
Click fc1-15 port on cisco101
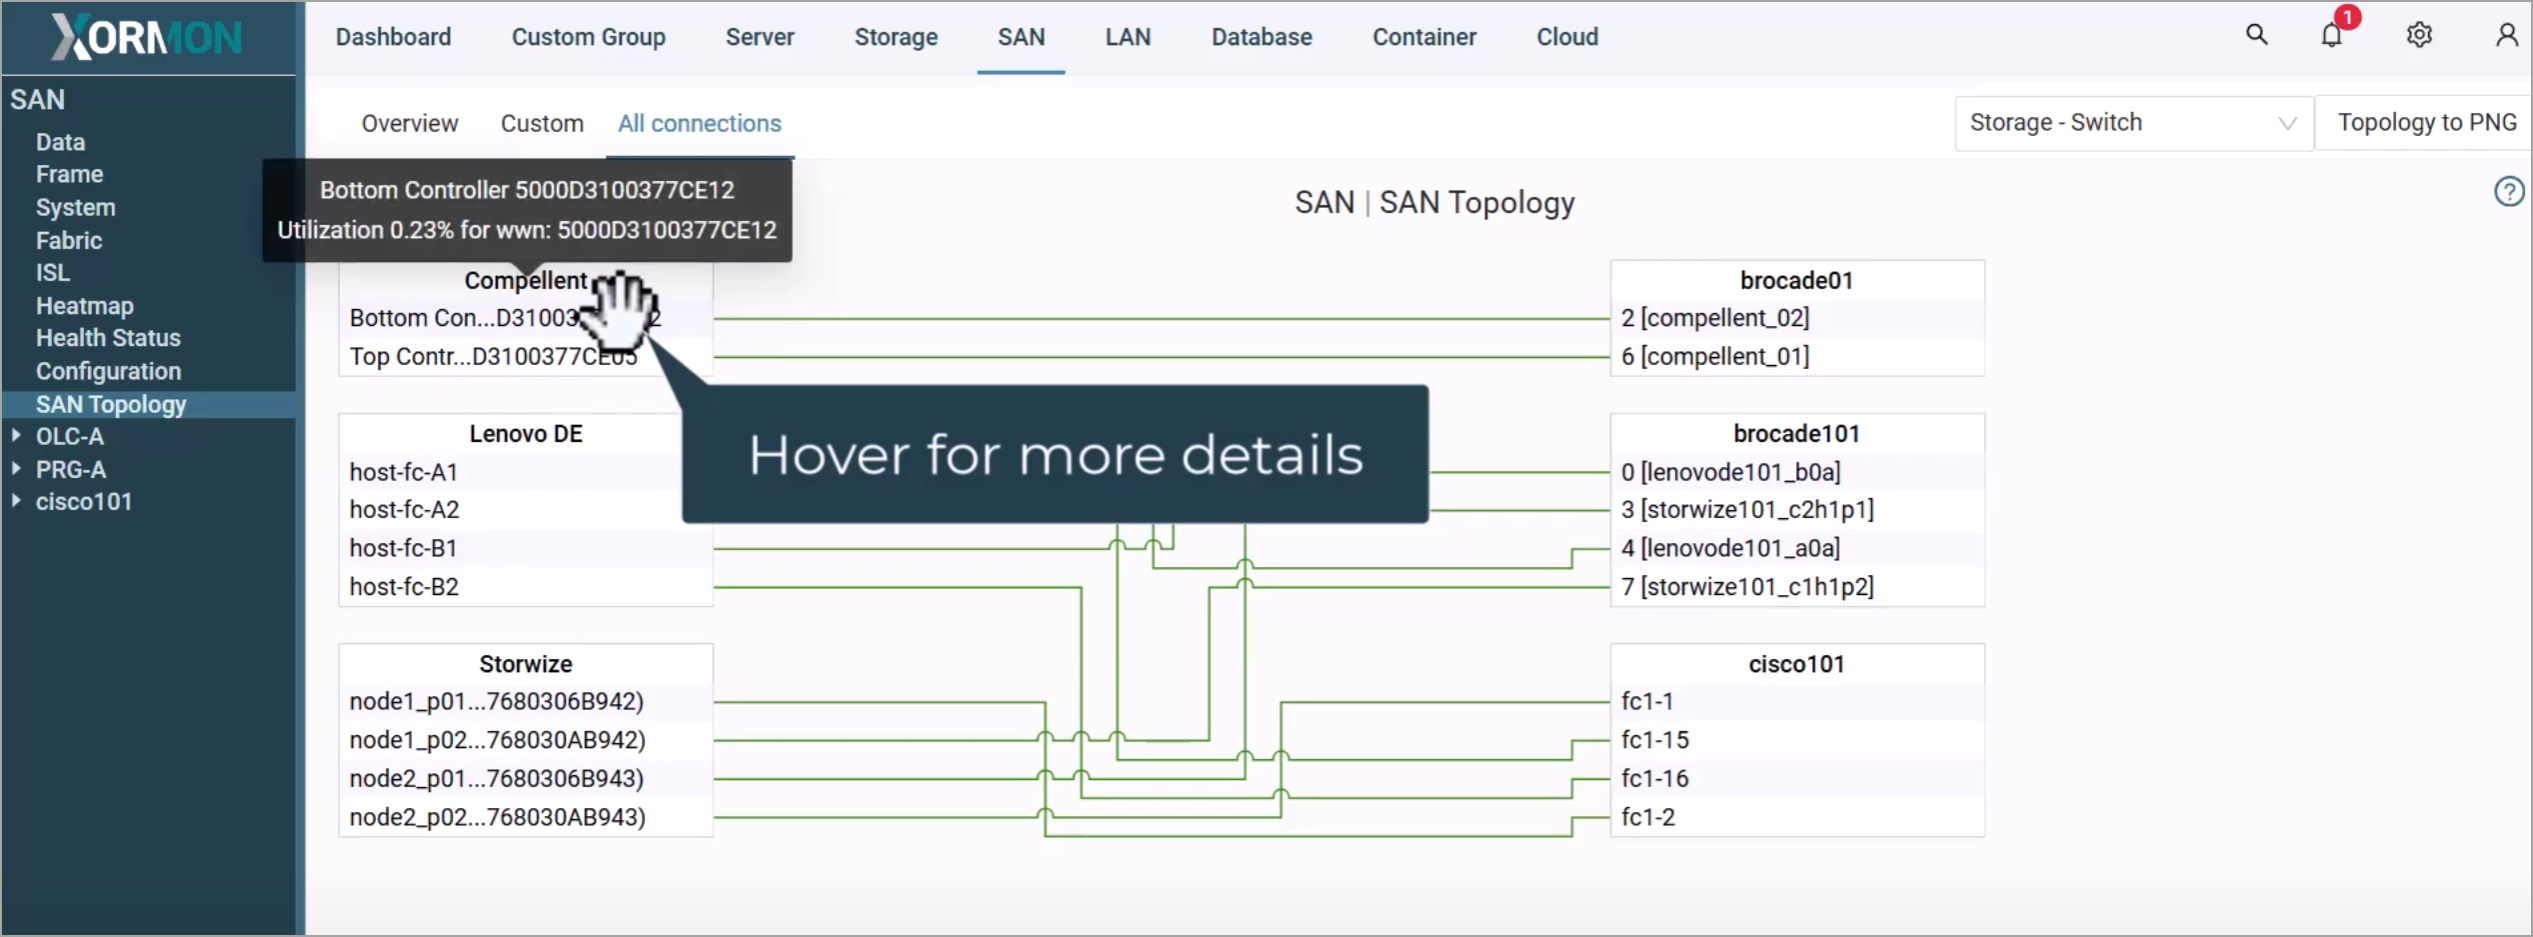point(1655,740)
